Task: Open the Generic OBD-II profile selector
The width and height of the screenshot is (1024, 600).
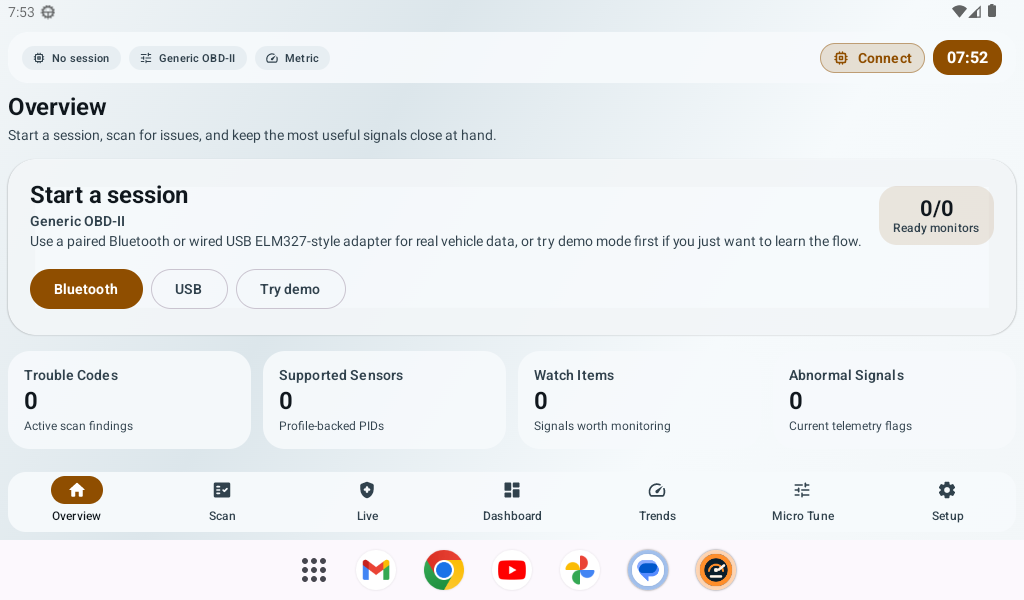Action: click(188, 58)
